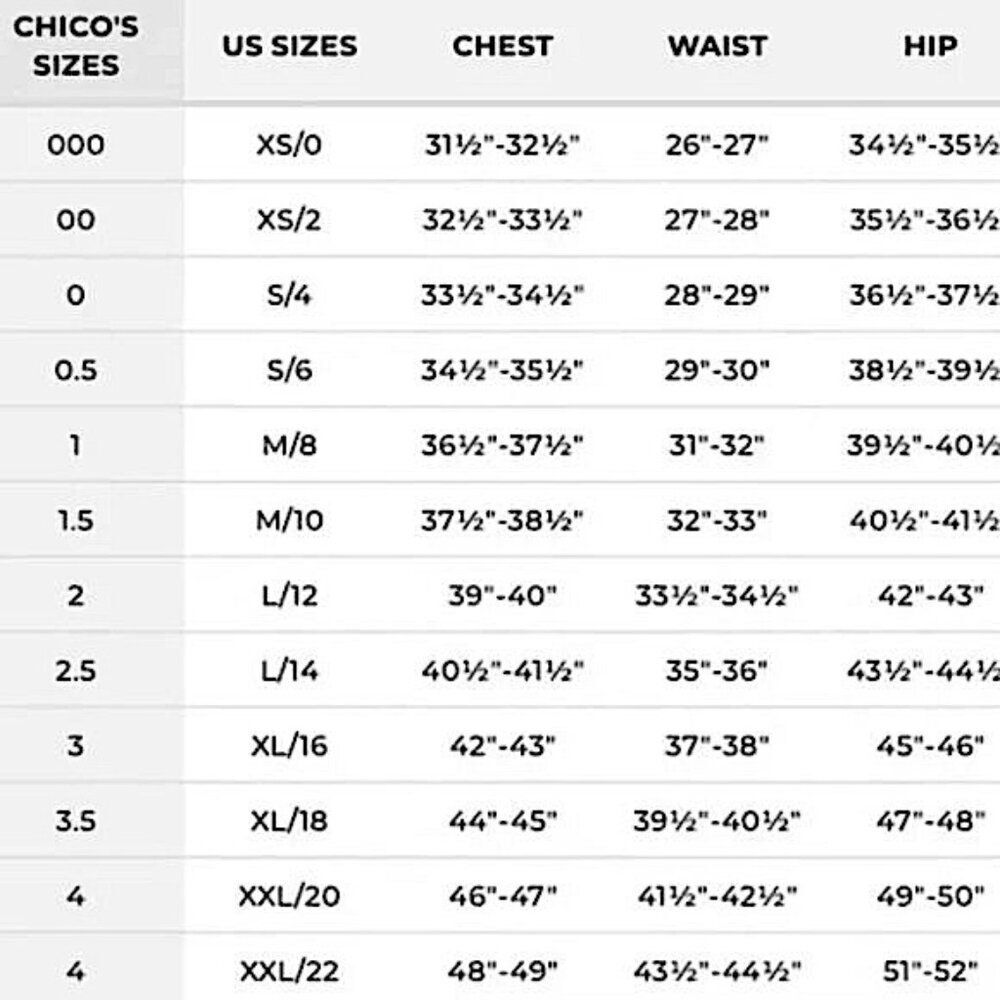Select the M/8 US size cell
The image size is (1000, 1000).
289,445
